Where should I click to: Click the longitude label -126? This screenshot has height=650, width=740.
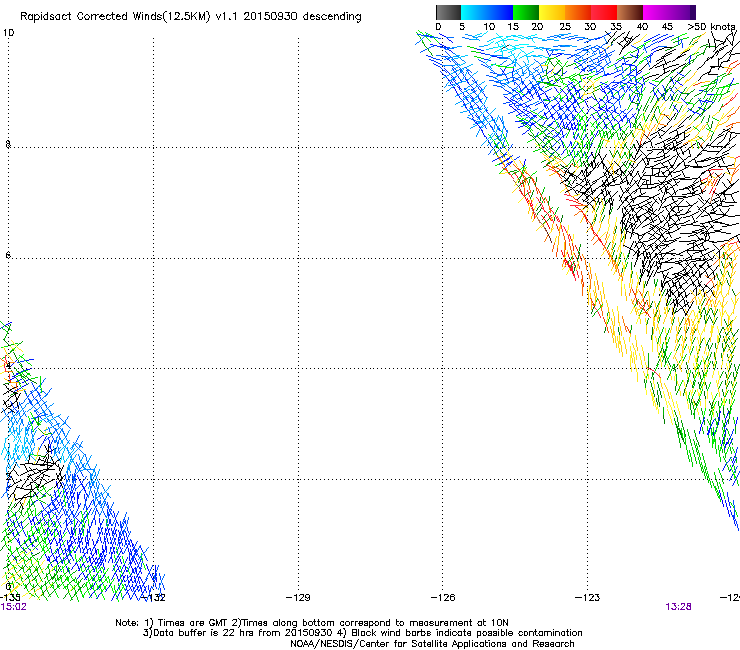coord(443,598)
